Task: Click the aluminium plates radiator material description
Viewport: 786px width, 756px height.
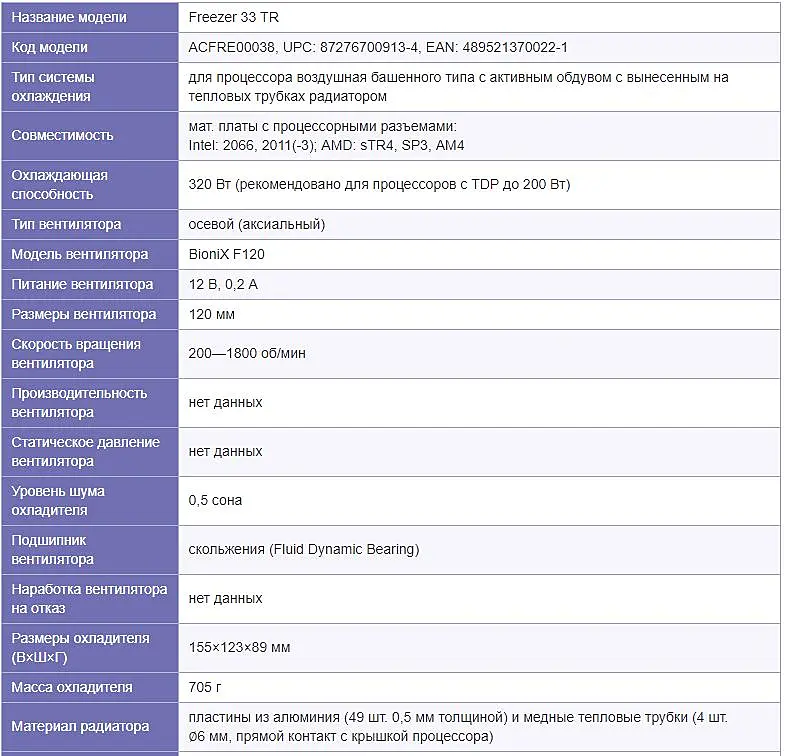Action: tap(458, 727)
